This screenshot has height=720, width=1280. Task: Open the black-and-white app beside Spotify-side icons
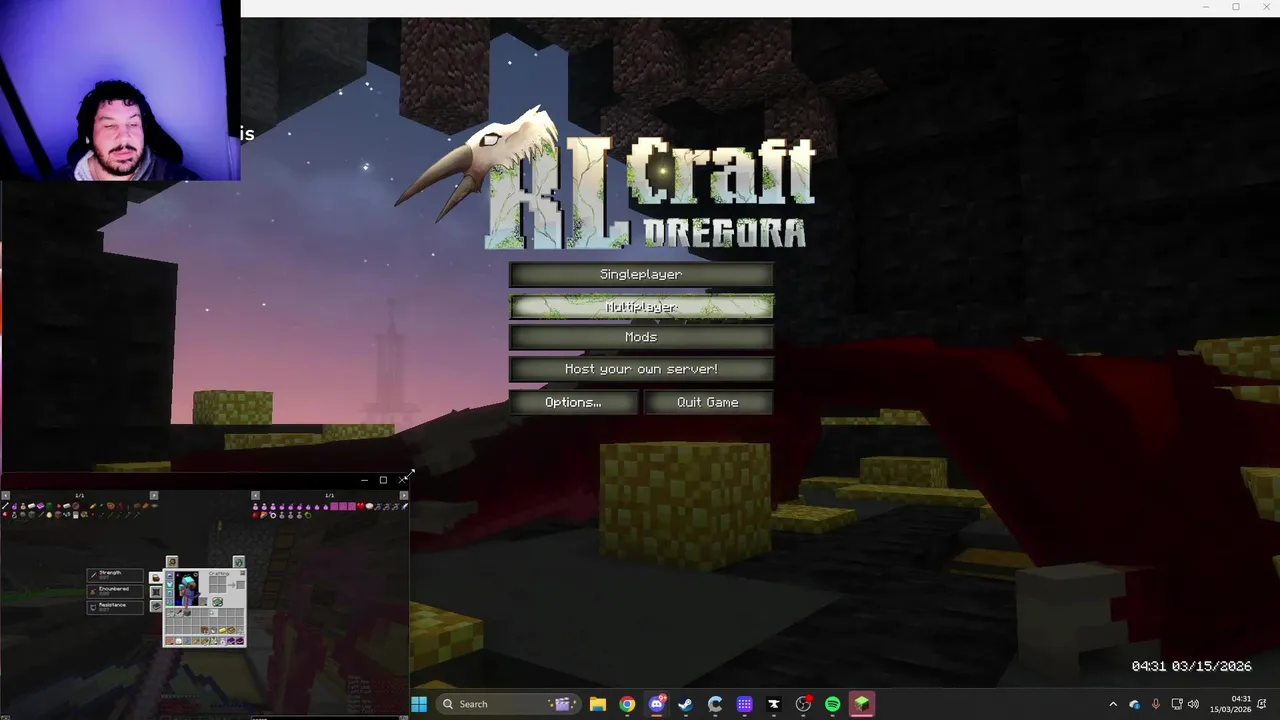pos(774,704)
